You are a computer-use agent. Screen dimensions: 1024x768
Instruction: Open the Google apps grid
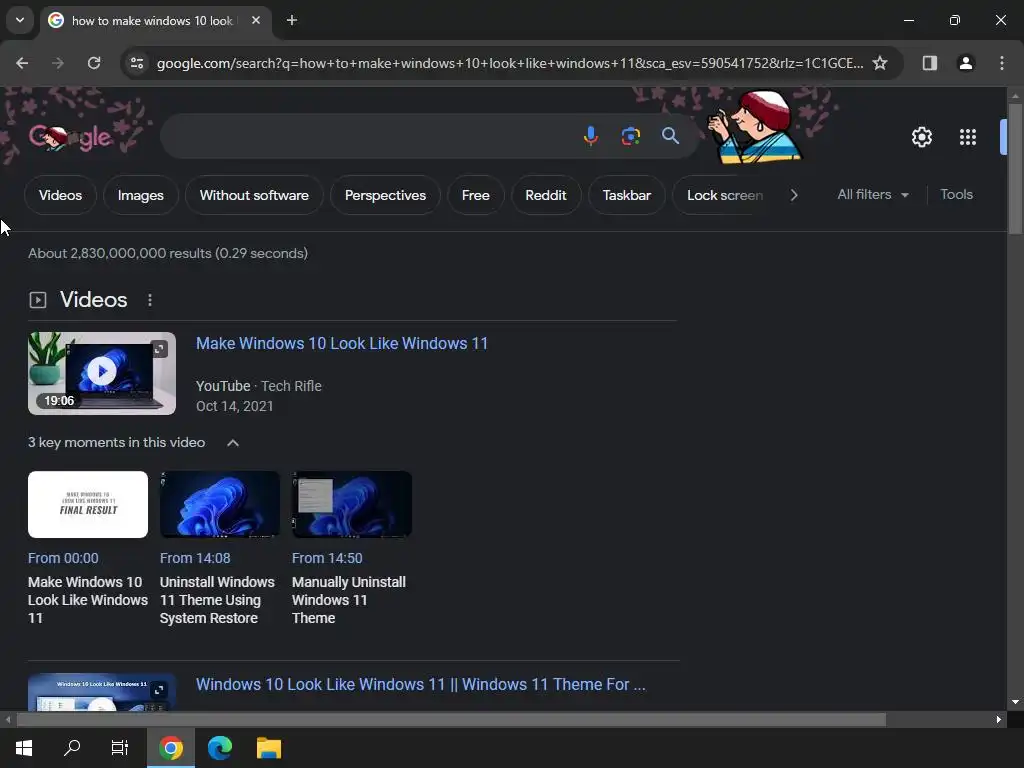click(x=968, y=137)
